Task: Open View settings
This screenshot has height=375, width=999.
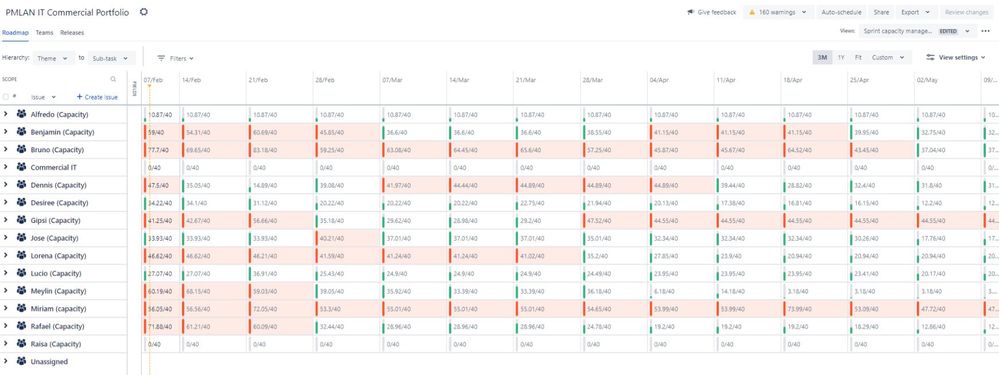Action: tap(956, 57)
